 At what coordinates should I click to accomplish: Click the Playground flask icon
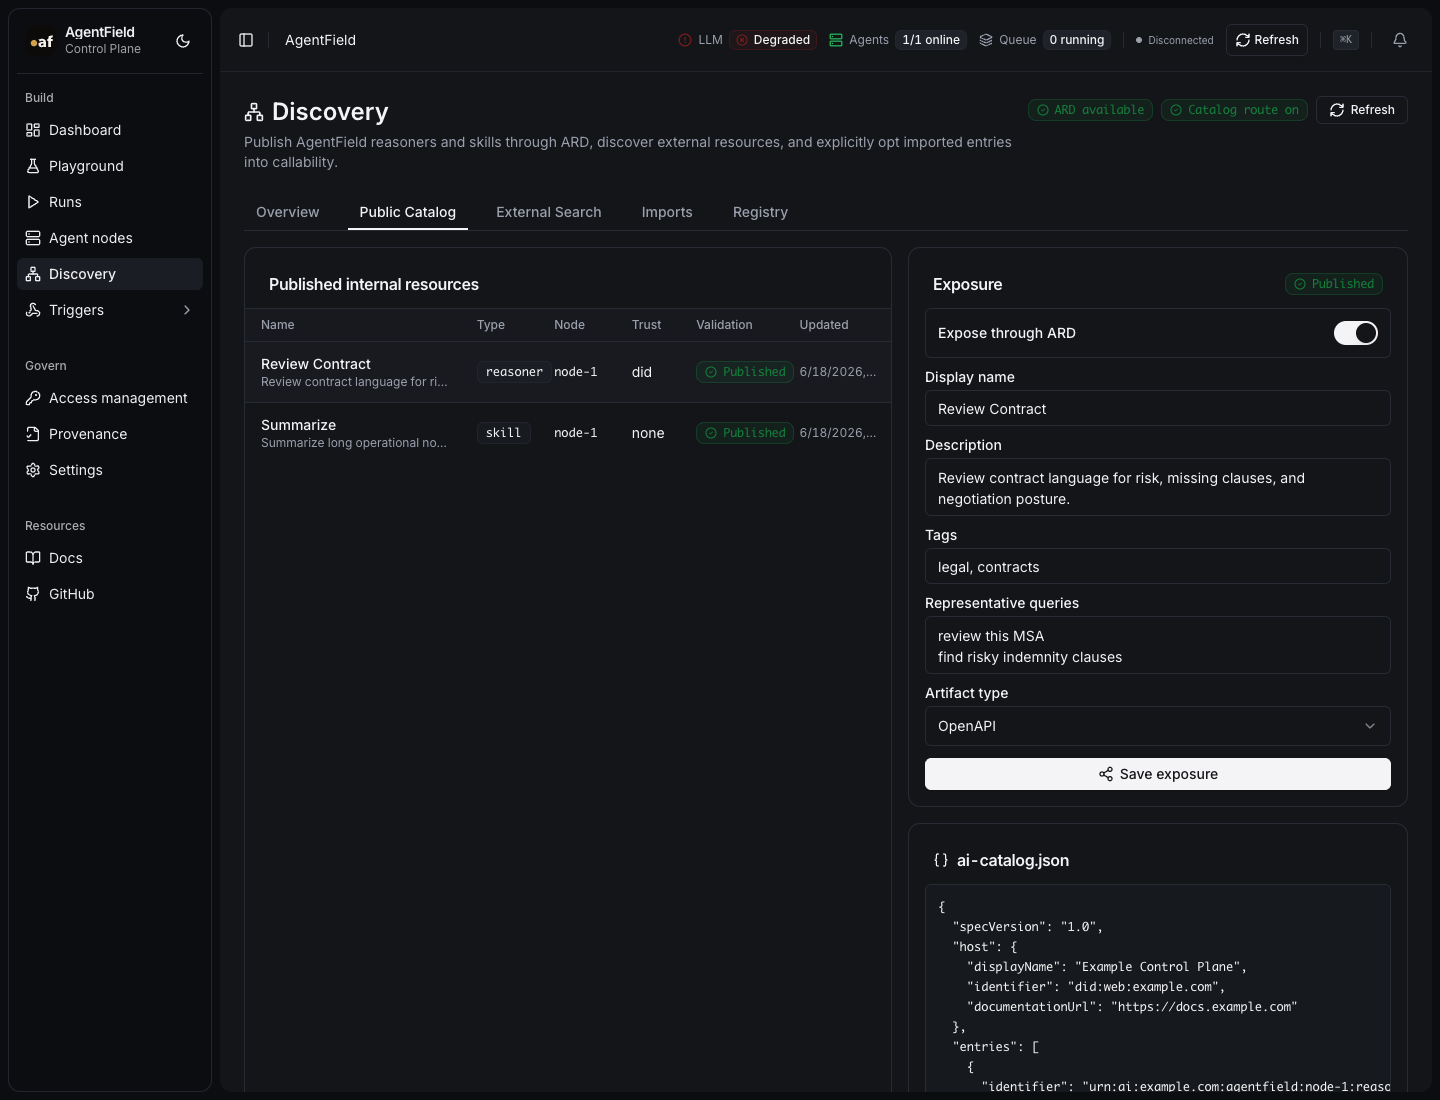coord(33,166)
